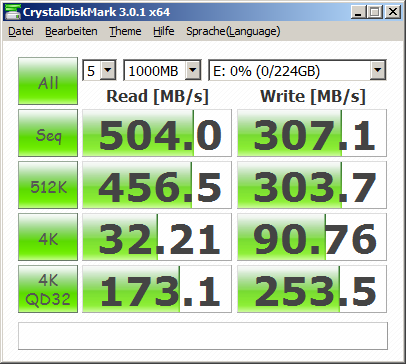Expand the drive selection dropdown E:
This screenshot has height=364, width=406.
378,70
